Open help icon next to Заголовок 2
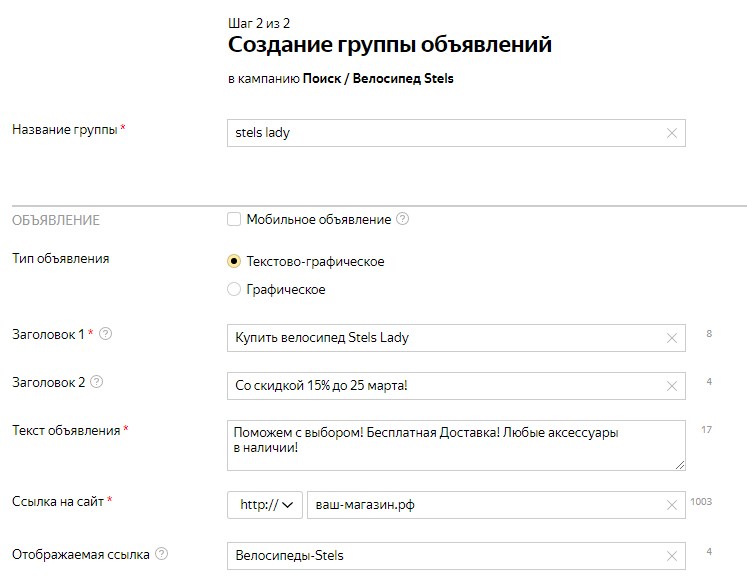 click(96, 382)
